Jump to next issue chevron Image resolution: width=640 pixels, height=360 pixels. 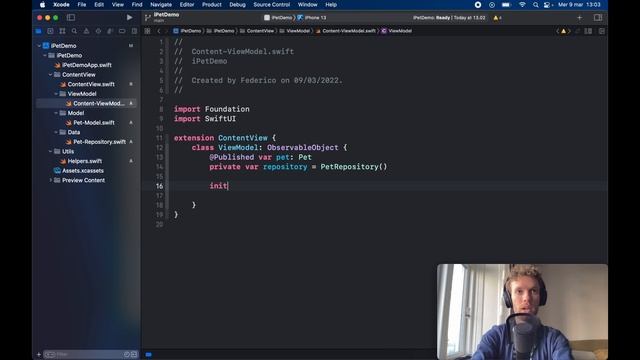point(569,31)
